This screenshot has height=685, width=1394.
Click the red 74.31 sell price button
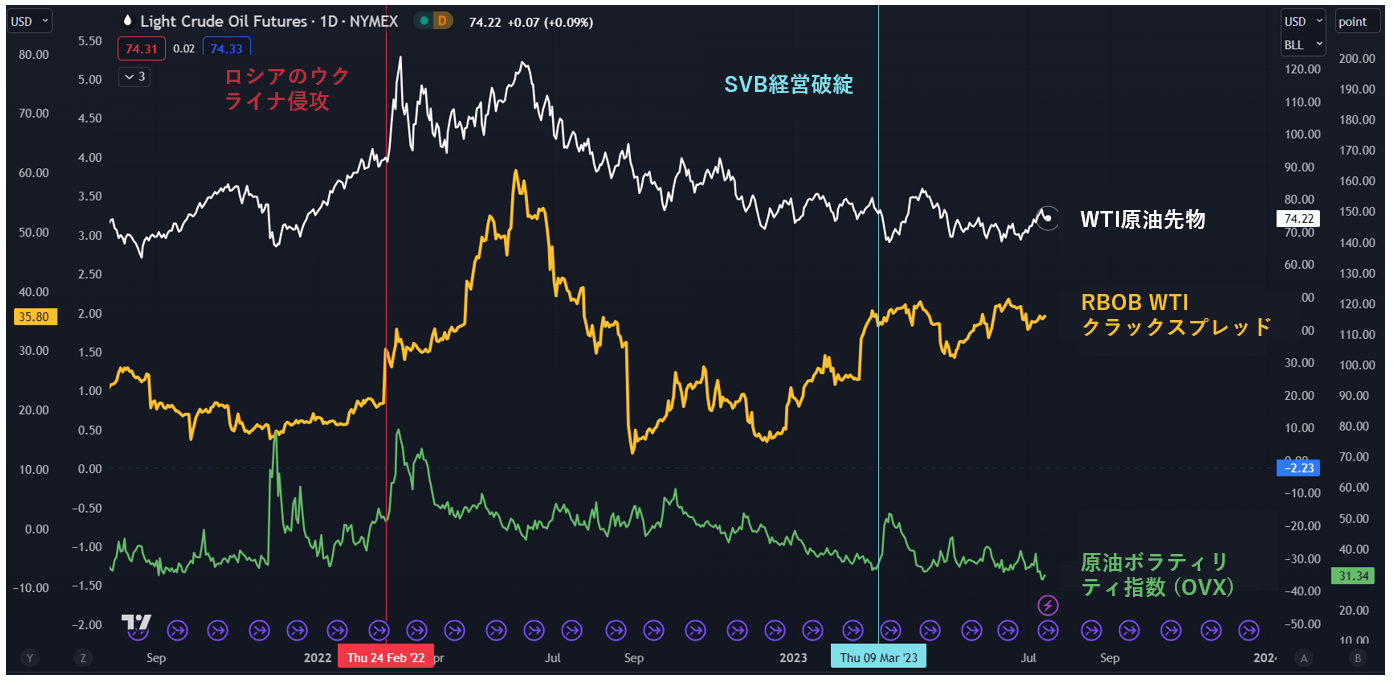point(141,47)
